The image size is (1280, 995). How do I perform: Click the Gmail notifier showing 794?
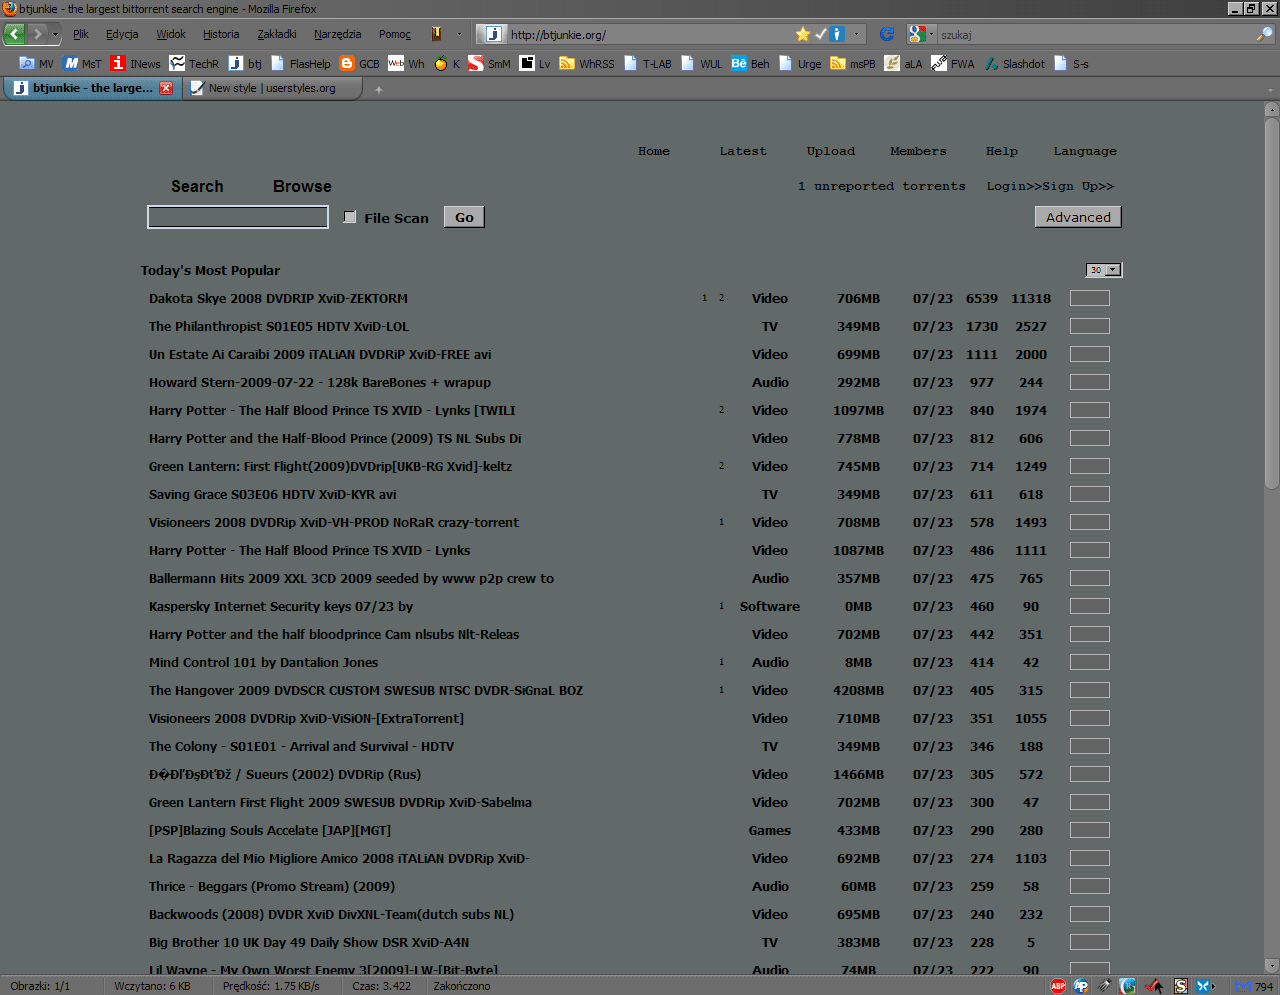[x=1254, y=986]
